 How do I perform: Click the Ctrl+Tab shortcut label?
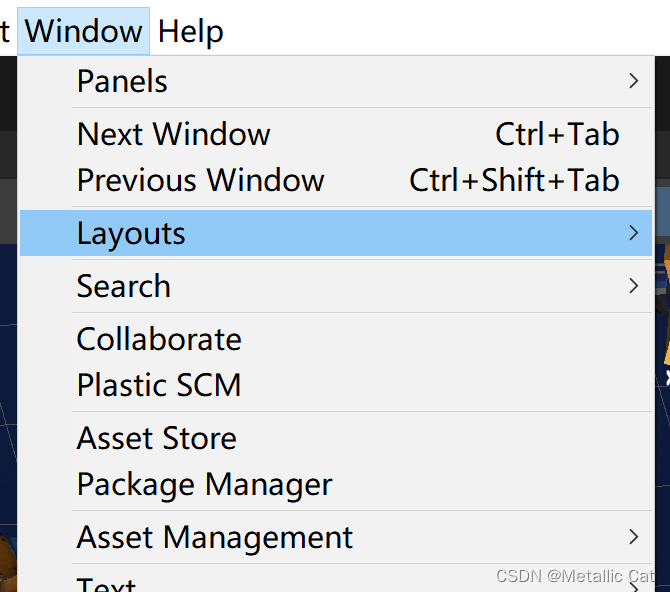[557, 134]
